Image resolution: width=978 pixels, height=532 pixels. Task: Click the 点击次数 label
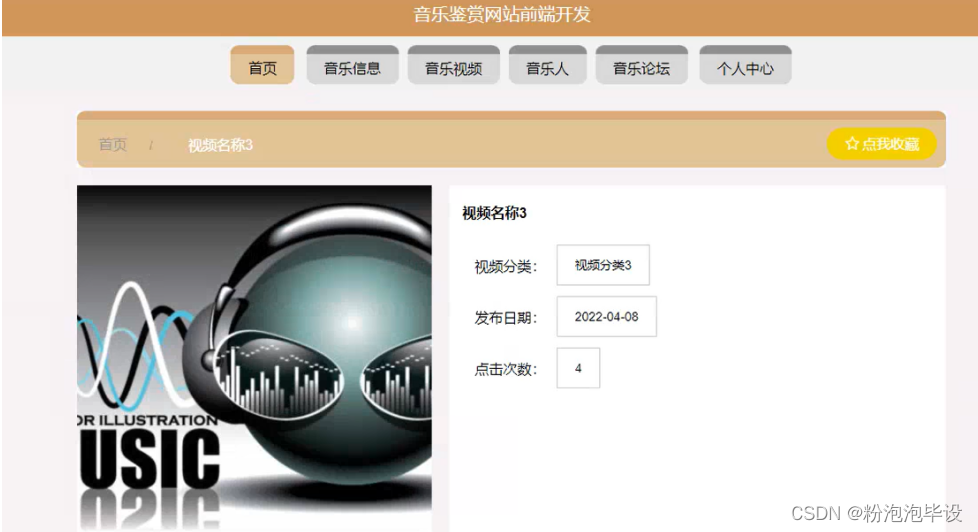505,369
